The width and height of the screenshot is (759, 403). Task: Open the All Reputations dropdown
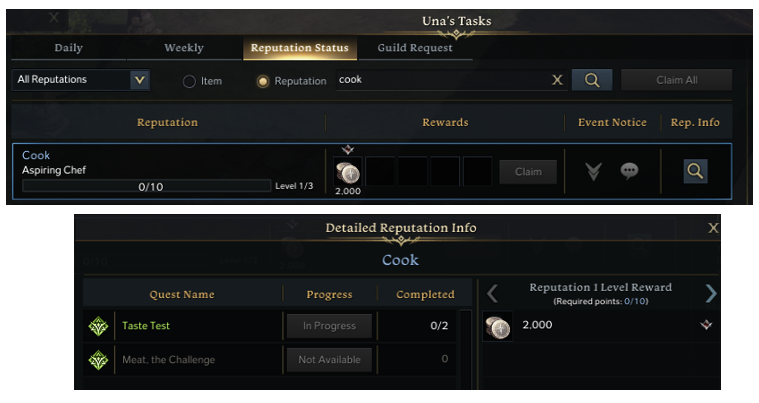pyautogui.click(x=139, y=80)
